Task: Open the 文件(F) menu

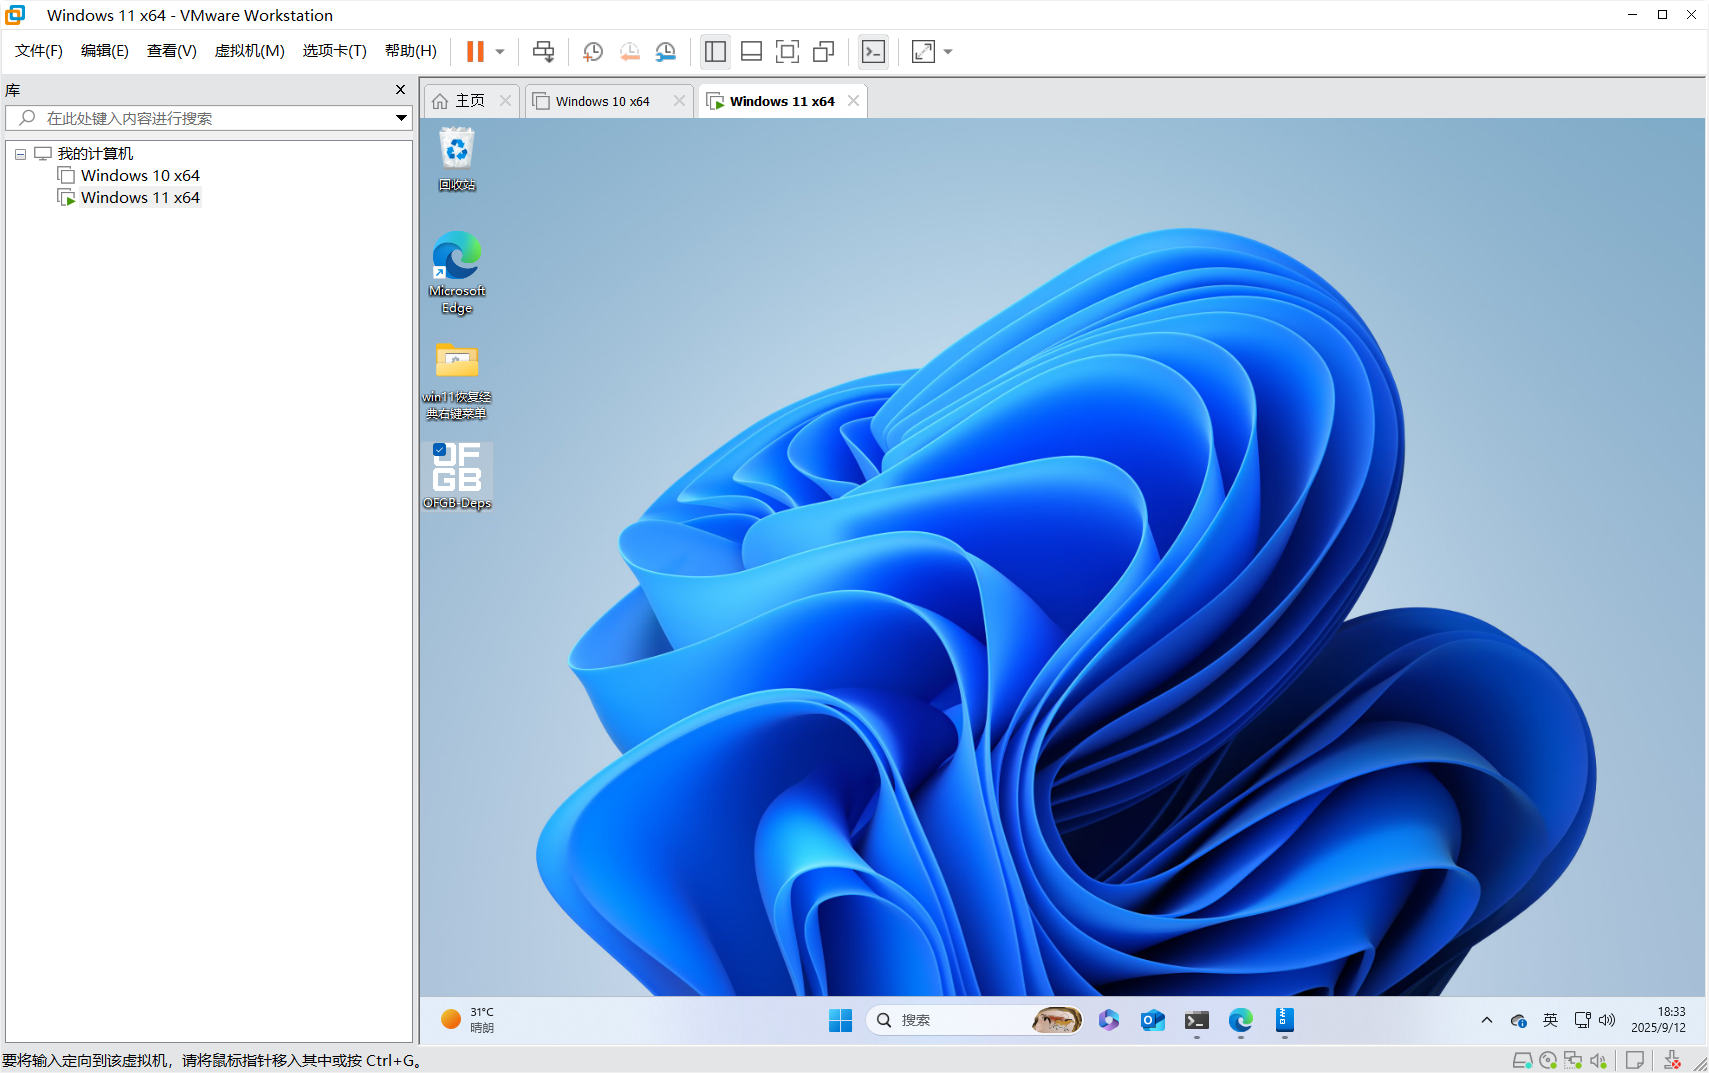Action: pos(39,51)
